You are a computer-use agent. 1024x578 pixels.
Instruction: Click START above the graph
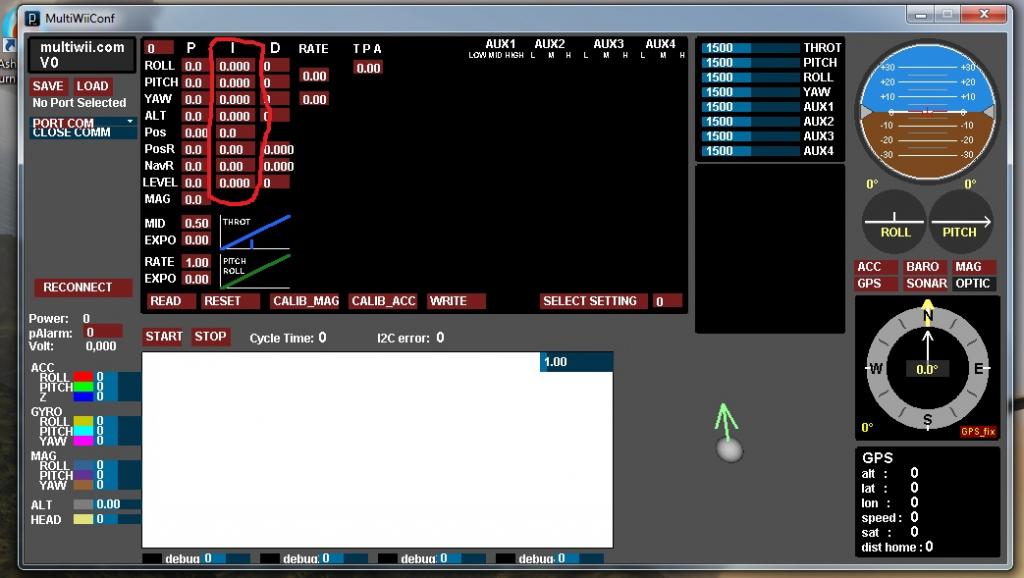164,337
